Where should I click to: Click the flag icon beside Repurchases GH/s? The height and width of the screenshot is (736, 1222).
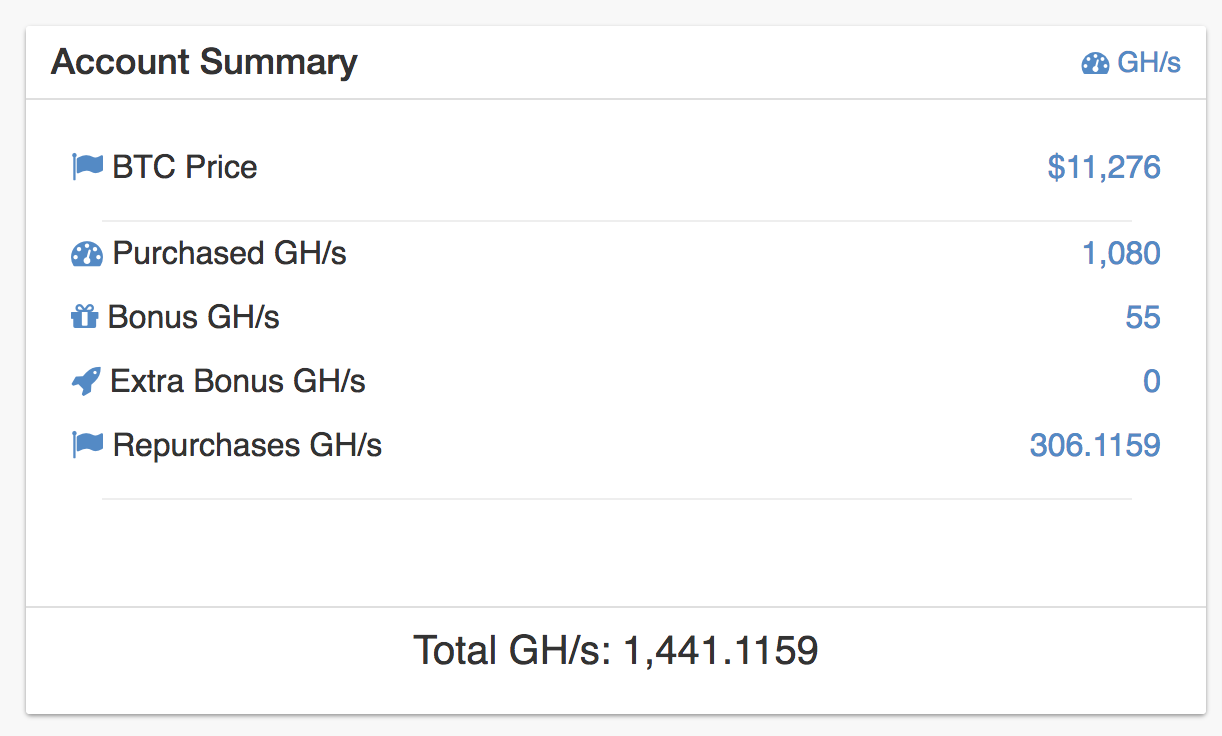click(88, 444)
